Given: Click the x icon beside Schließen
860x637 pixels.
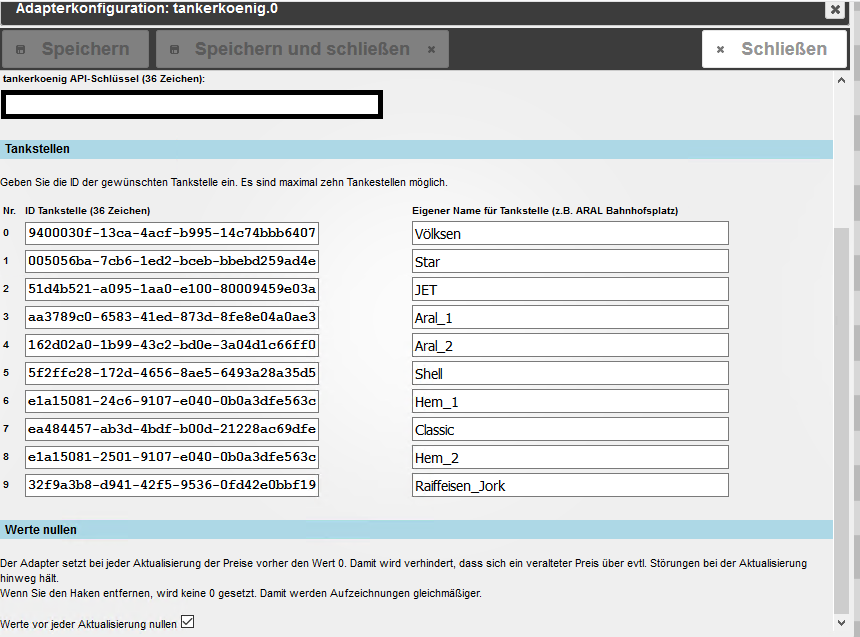Looking at the screenshot, I should coord(721,49).
